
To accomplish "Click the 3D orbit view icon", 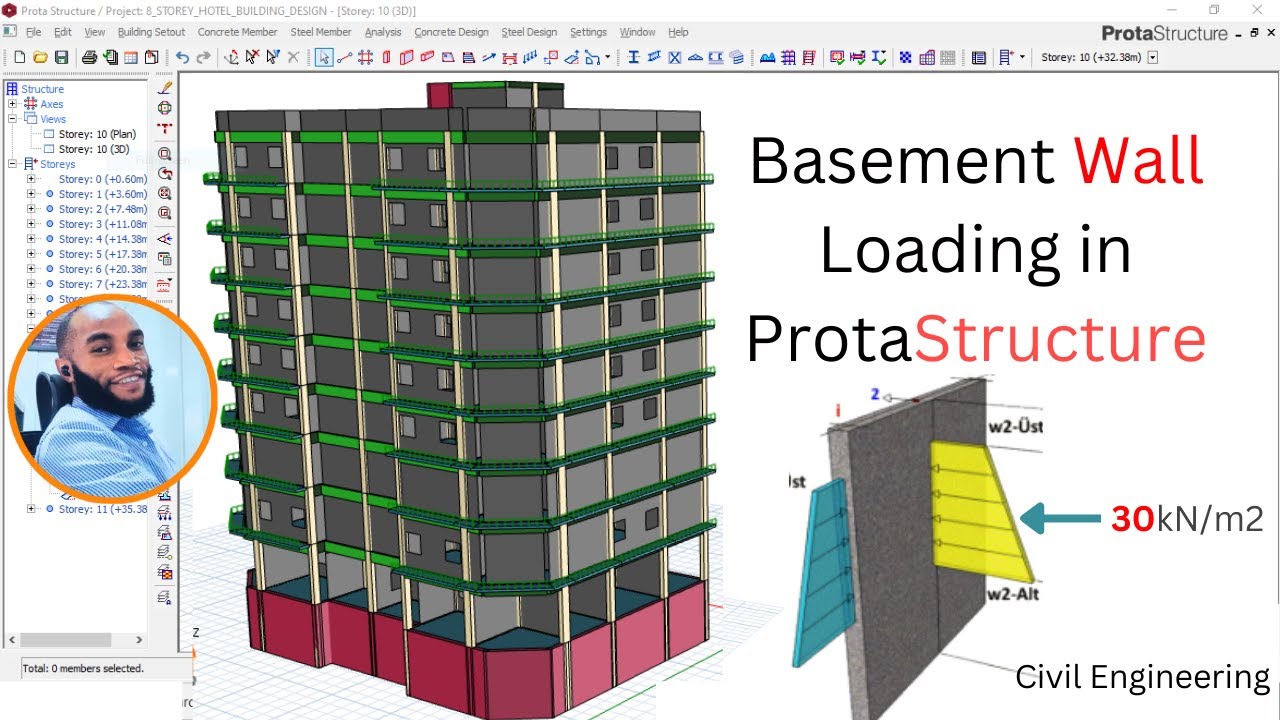I will point(166,107).
